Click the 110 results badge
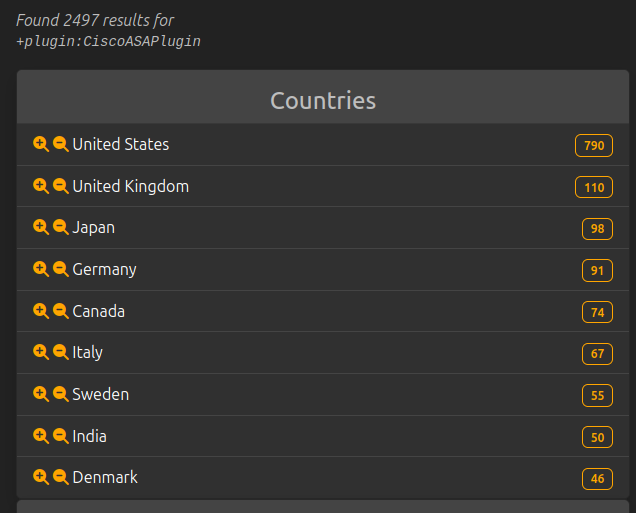Viewport: 636px width, 513px height. pyautogui.click(x=594, y=187)
